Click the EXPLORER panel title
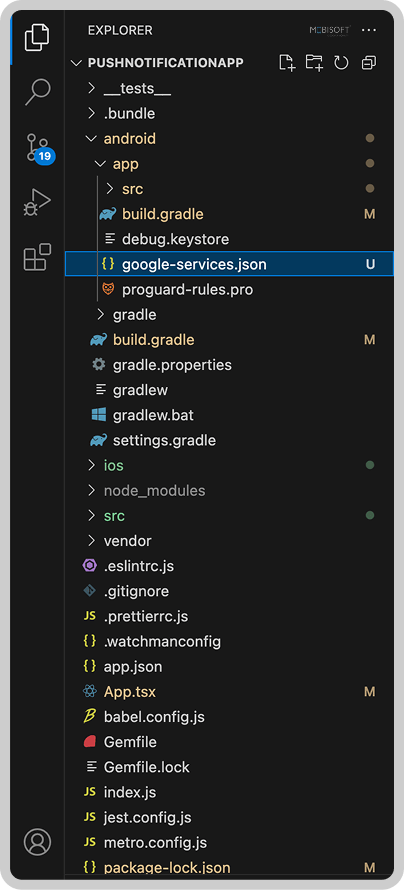This screenshot has width=404, height=890. pos(120,30)
